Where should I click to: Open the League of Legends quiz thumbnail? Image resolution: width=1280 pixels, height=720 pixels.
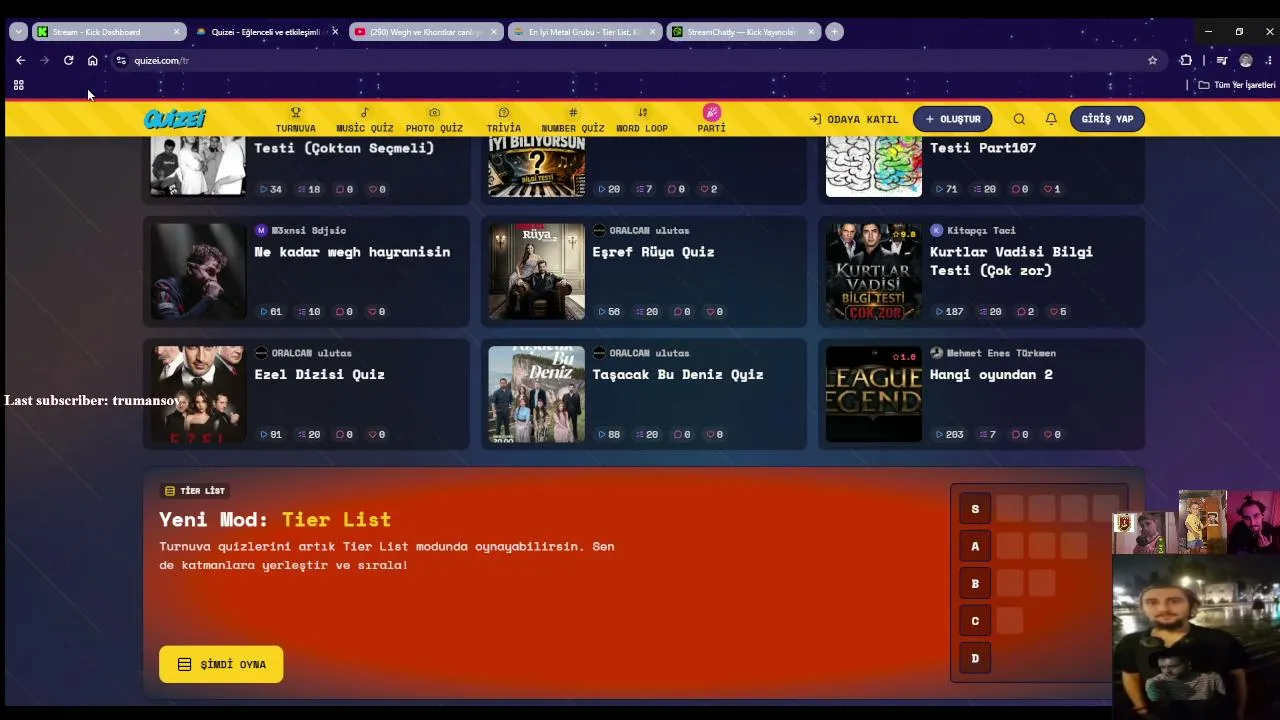tap(874, 394)
